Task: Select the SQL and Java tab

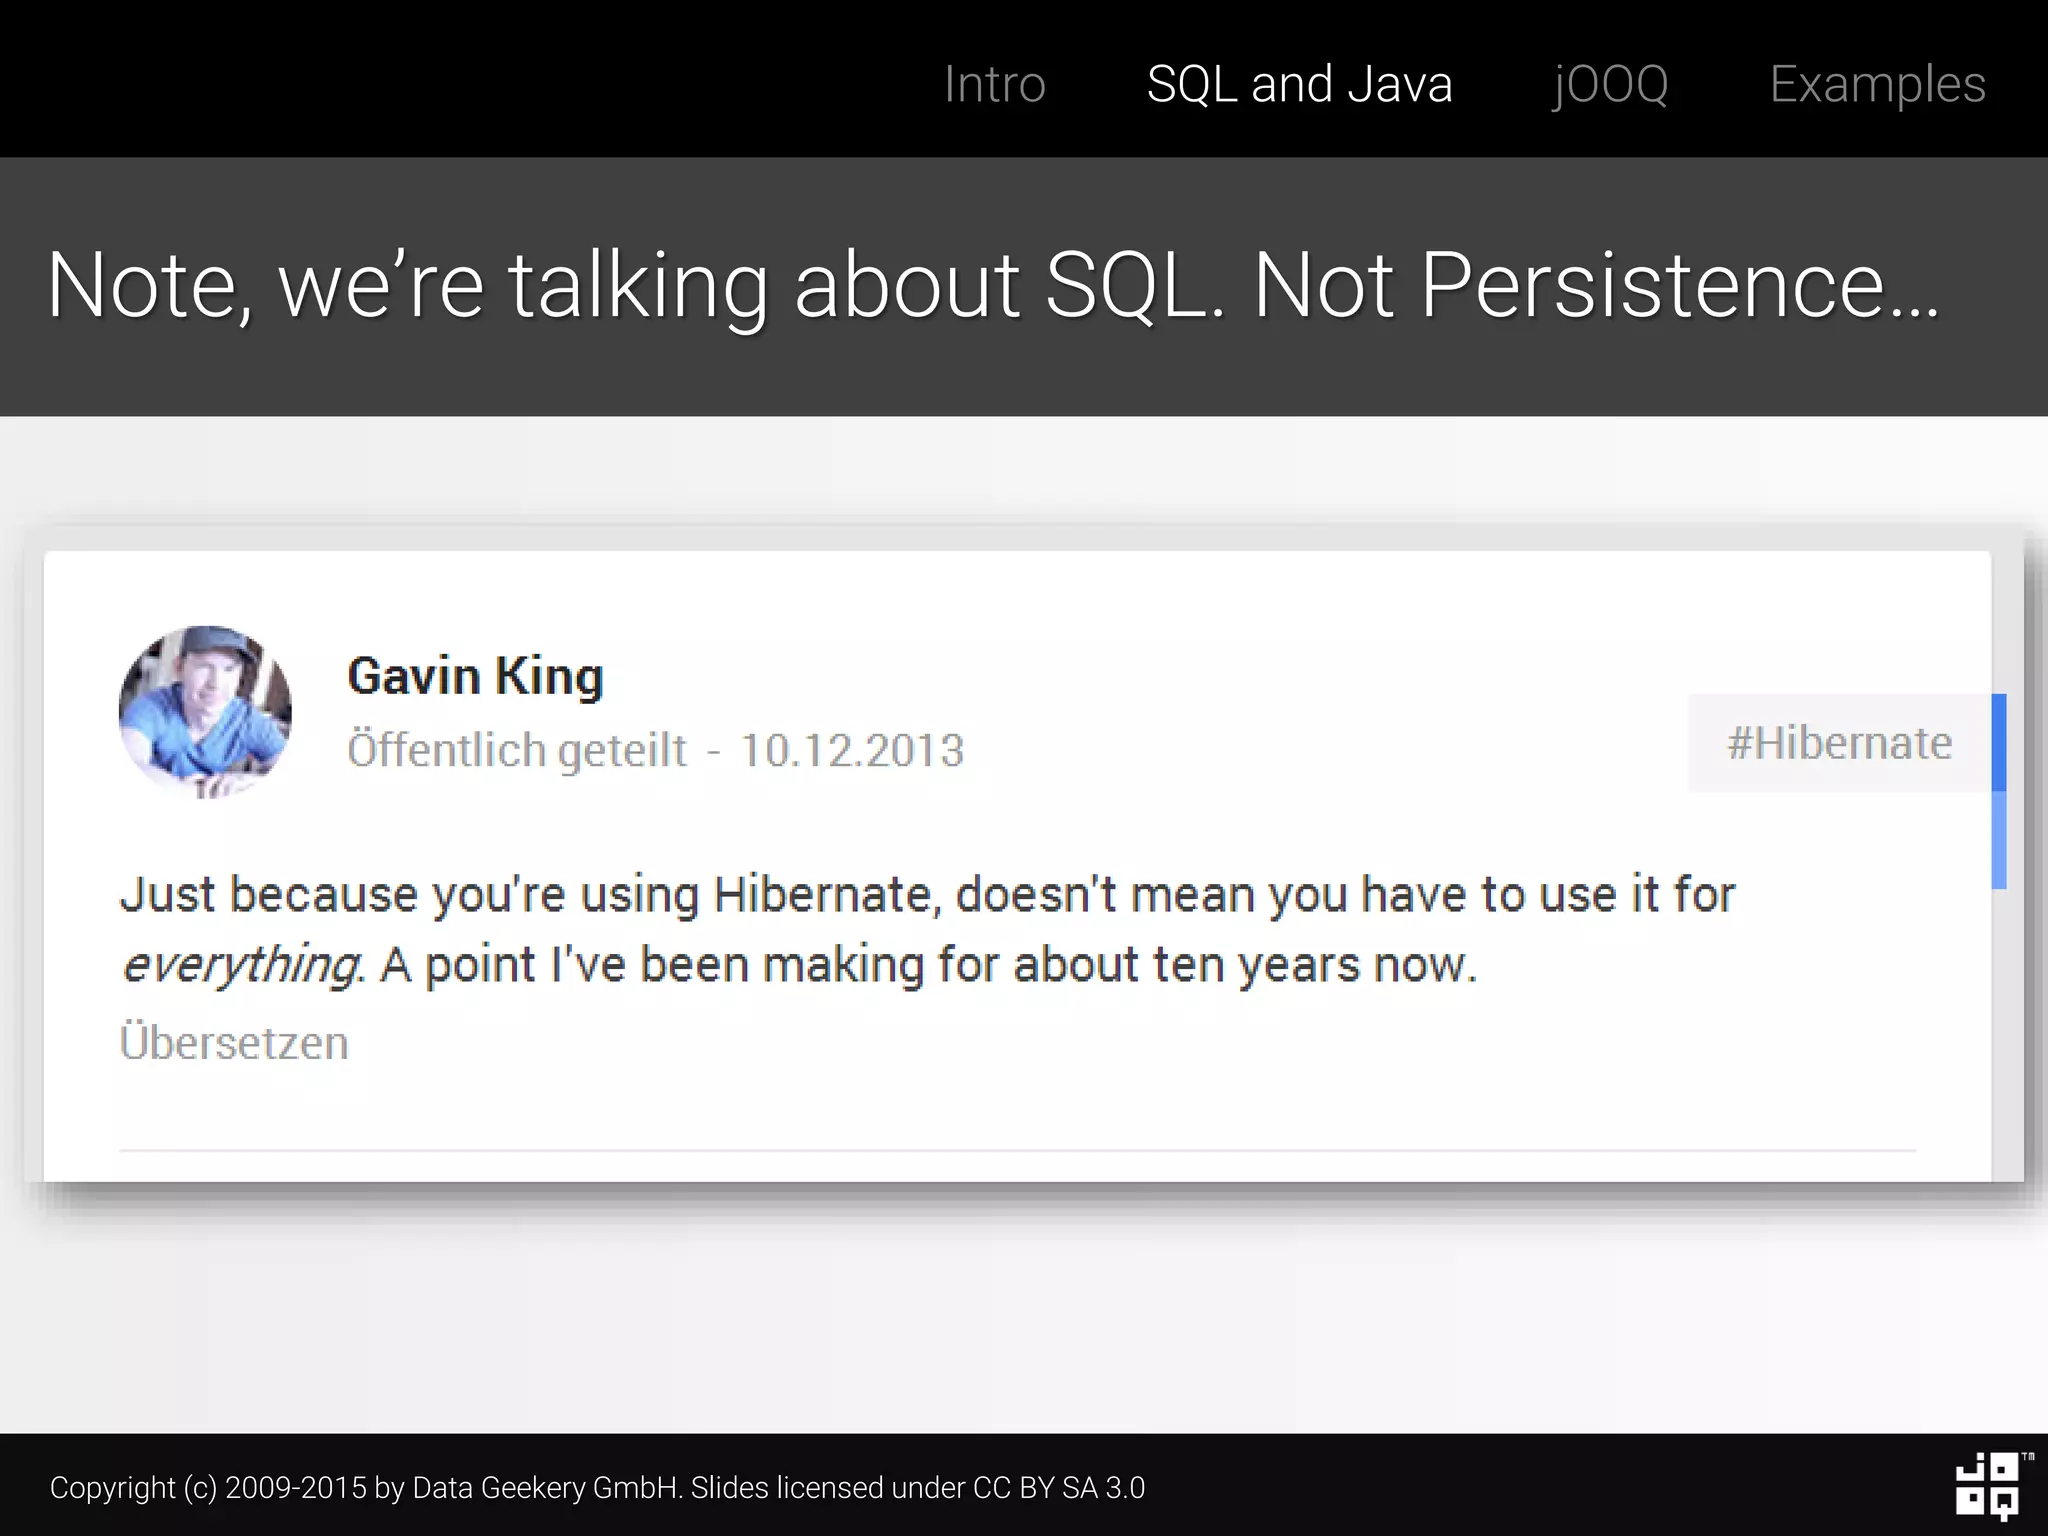Action: click(x=1299, y=84)
